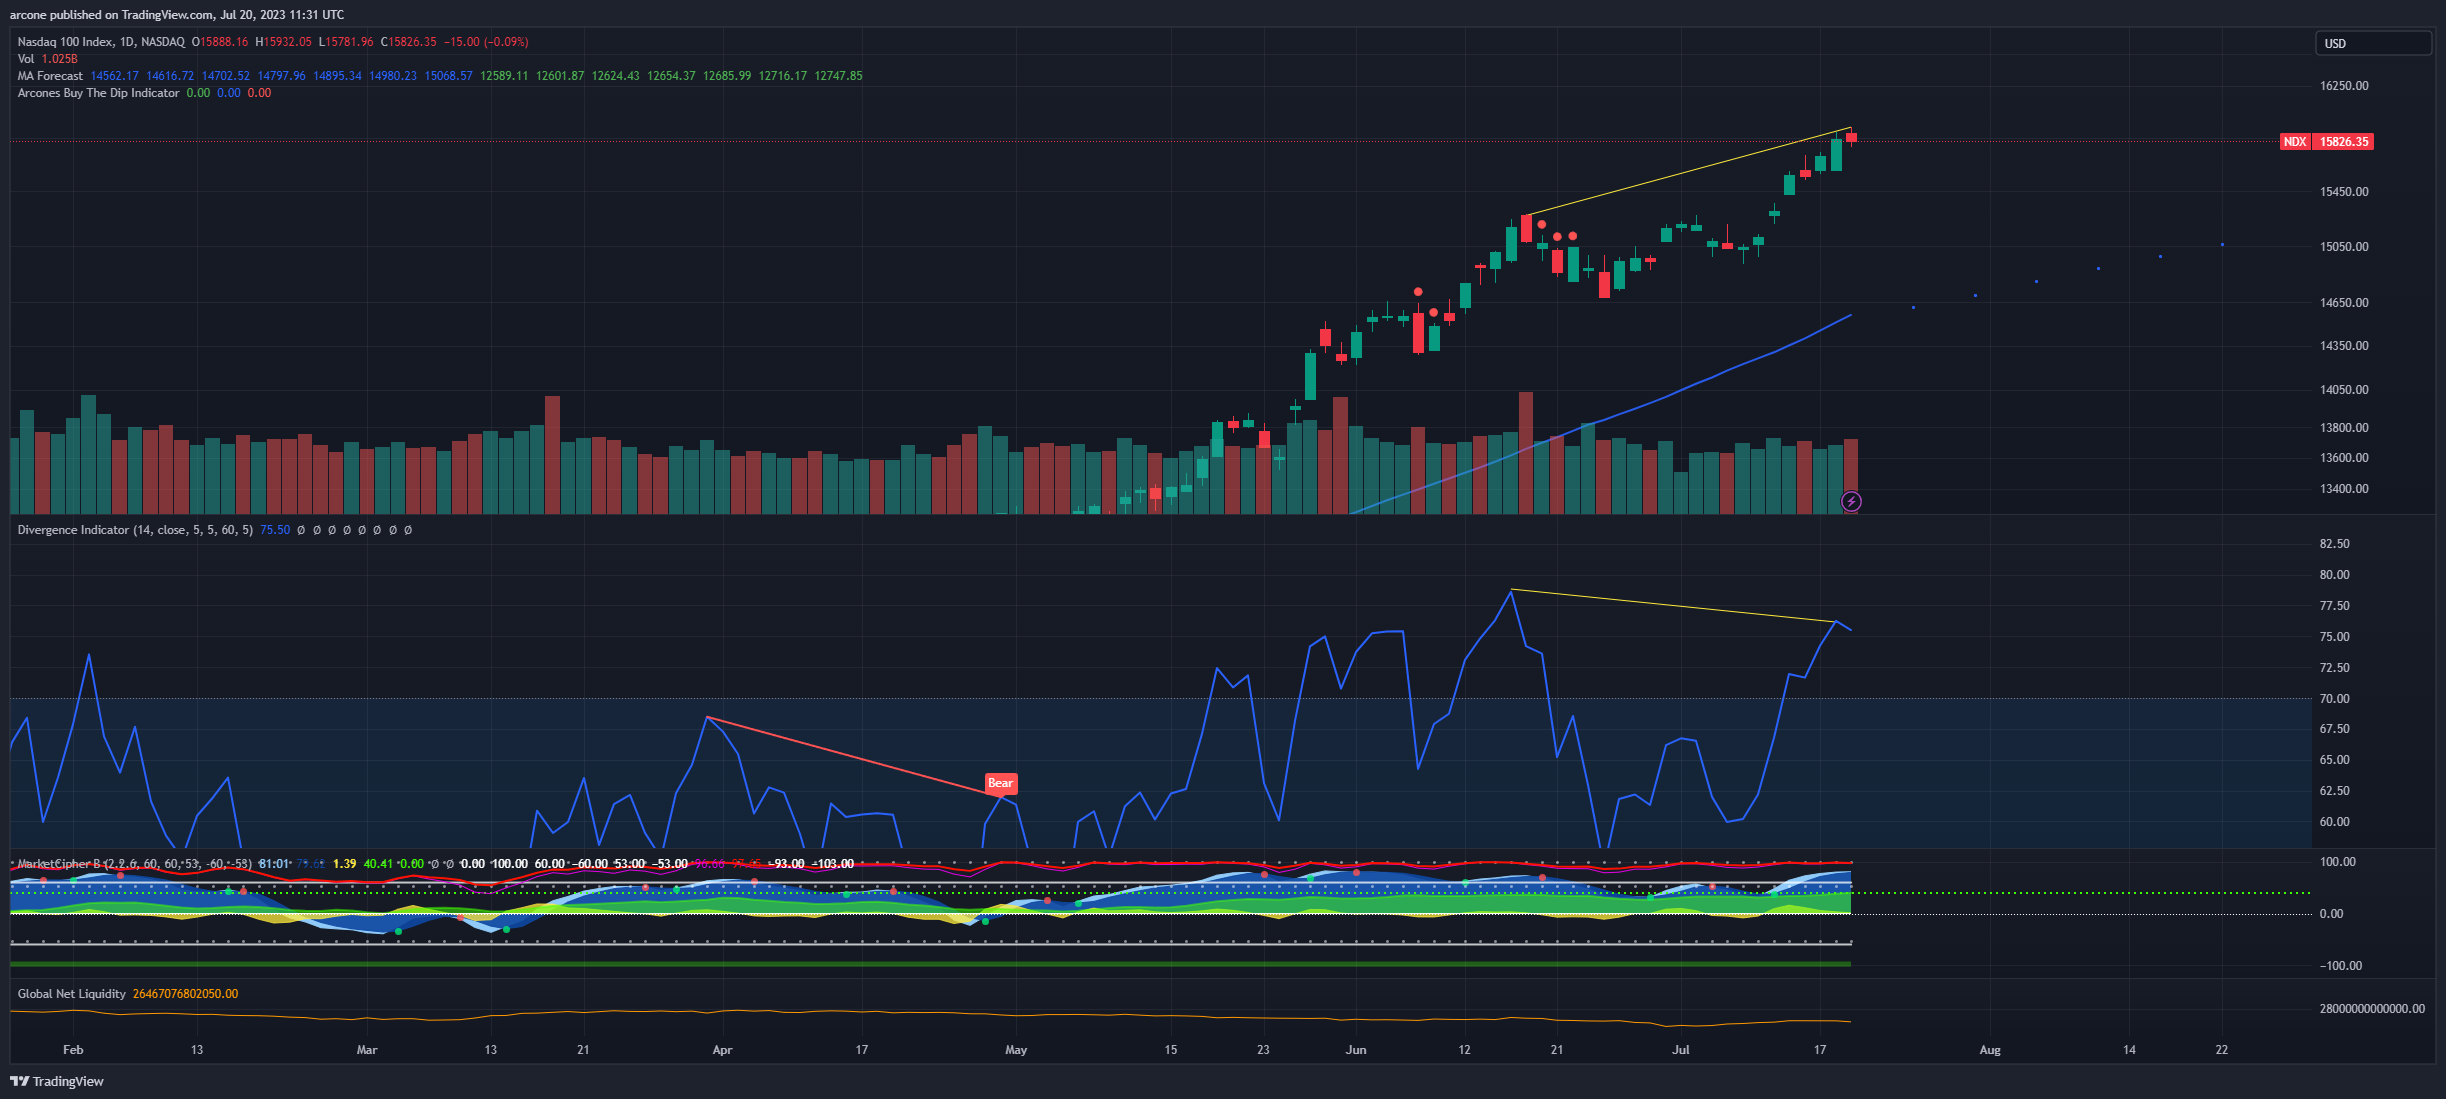Click the NDX 15826.35 price label

pyautogui.click(x=2326, y=141)
